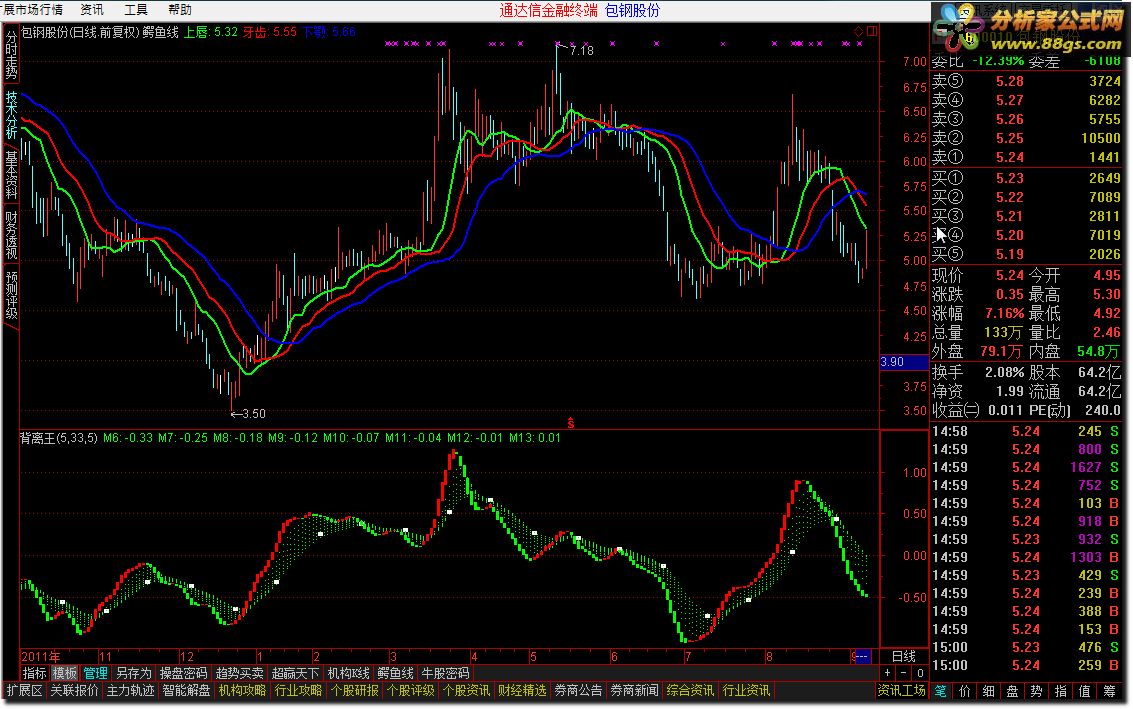The height and width of the screenshot is (709, 1133).
Task: Click 另存为 to save the template
Action: pos(134,673)
